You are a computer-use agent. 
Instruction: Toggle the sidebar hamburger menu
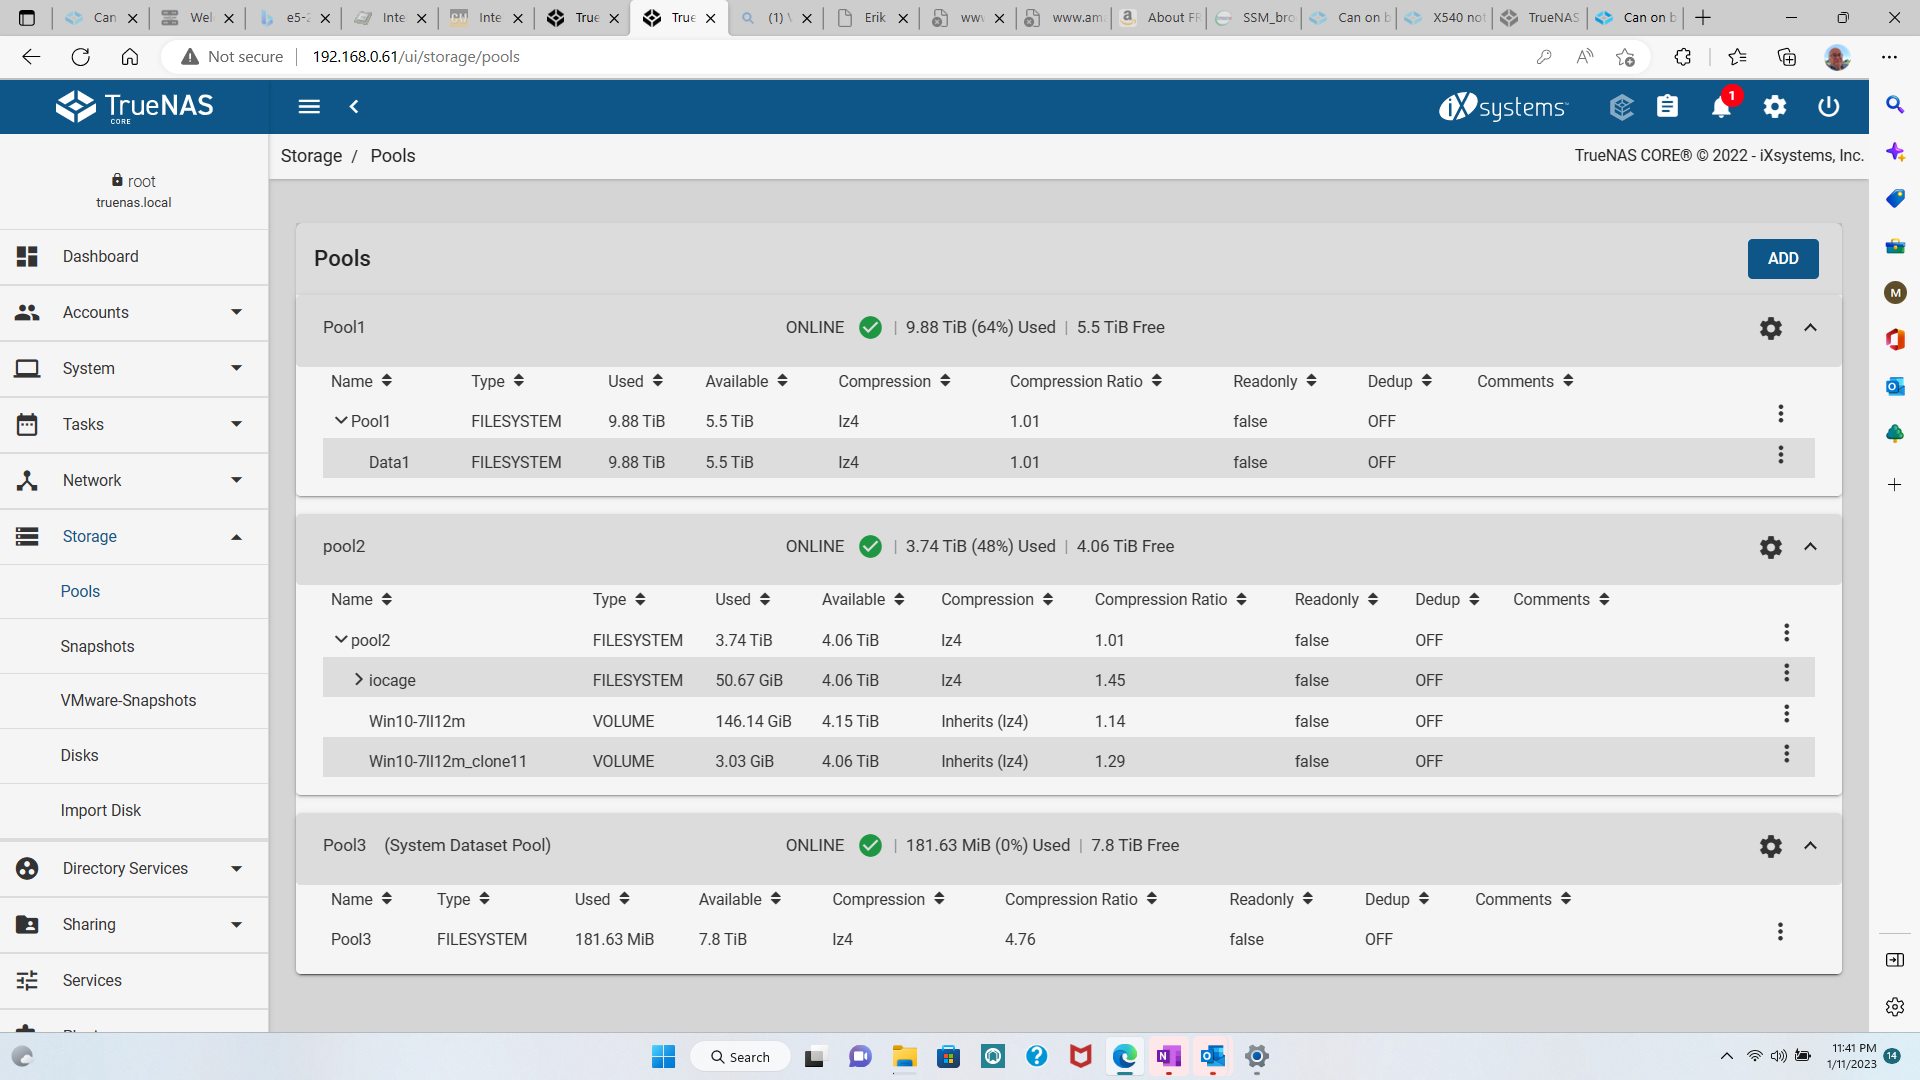pos(309,106)
